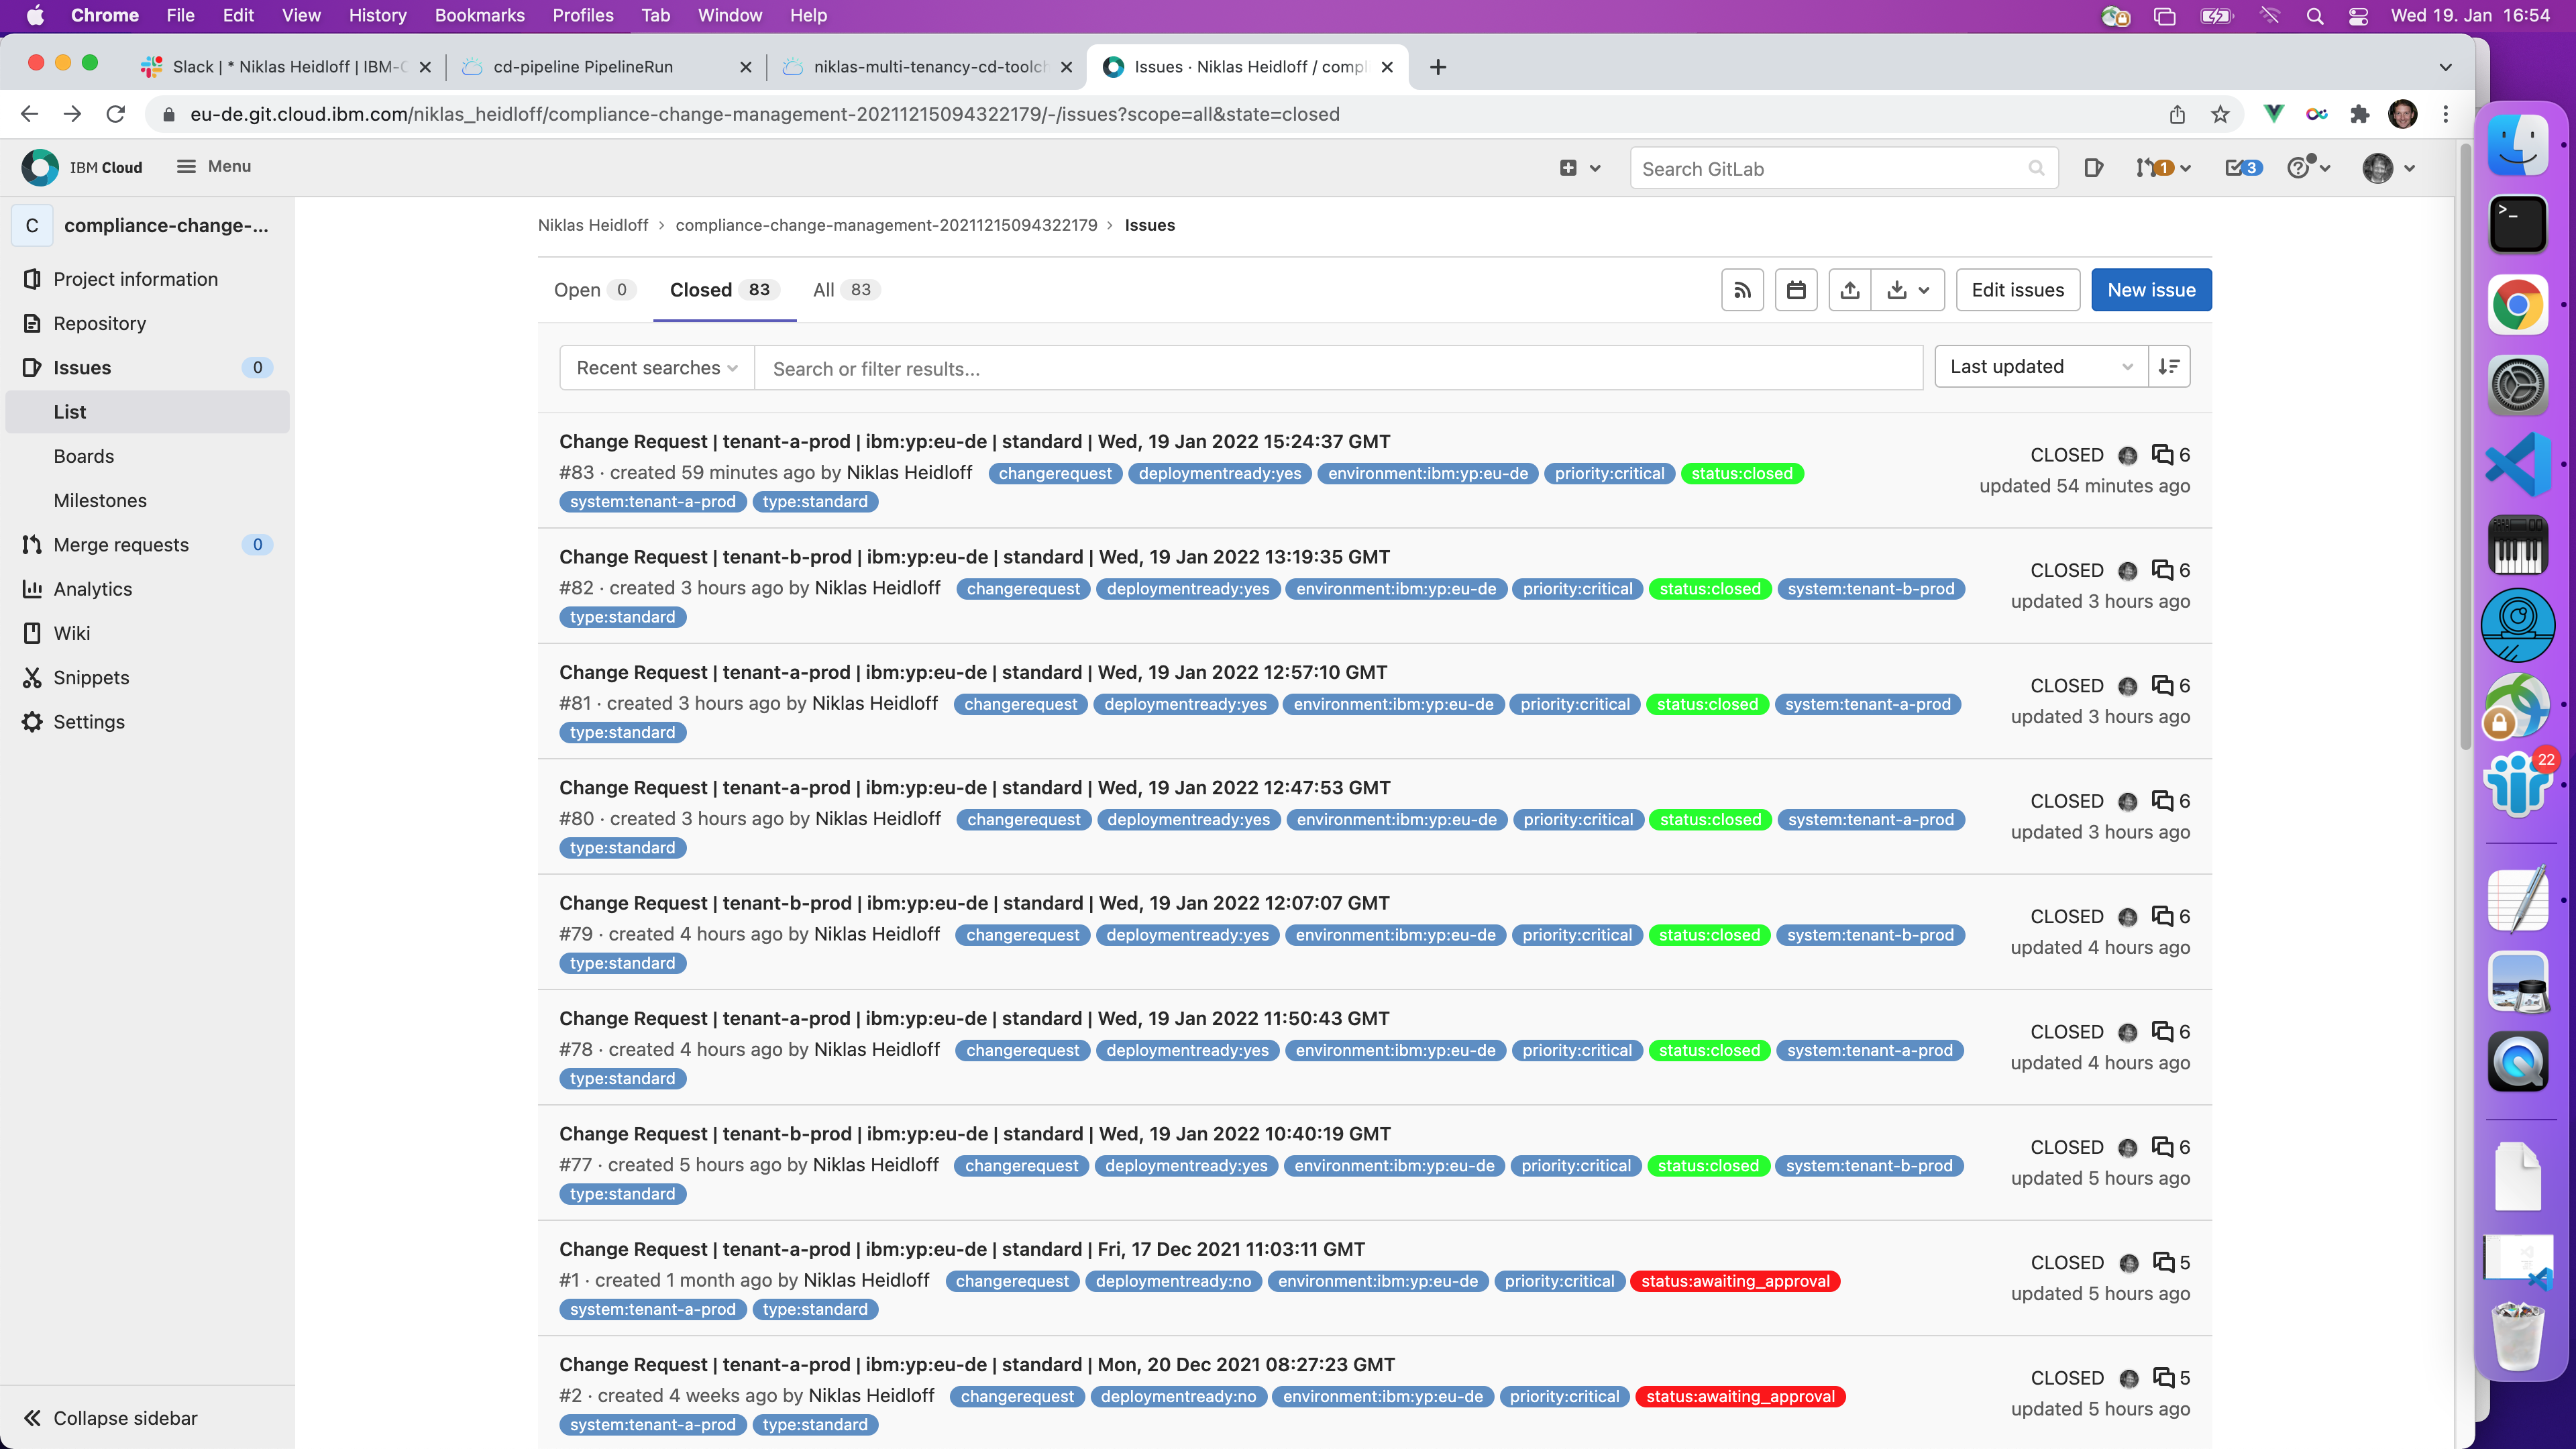The width and height of the screenshot is (2576, 1449).
Task: Open the create new plus dropdown
Action: click(1579, 168)
